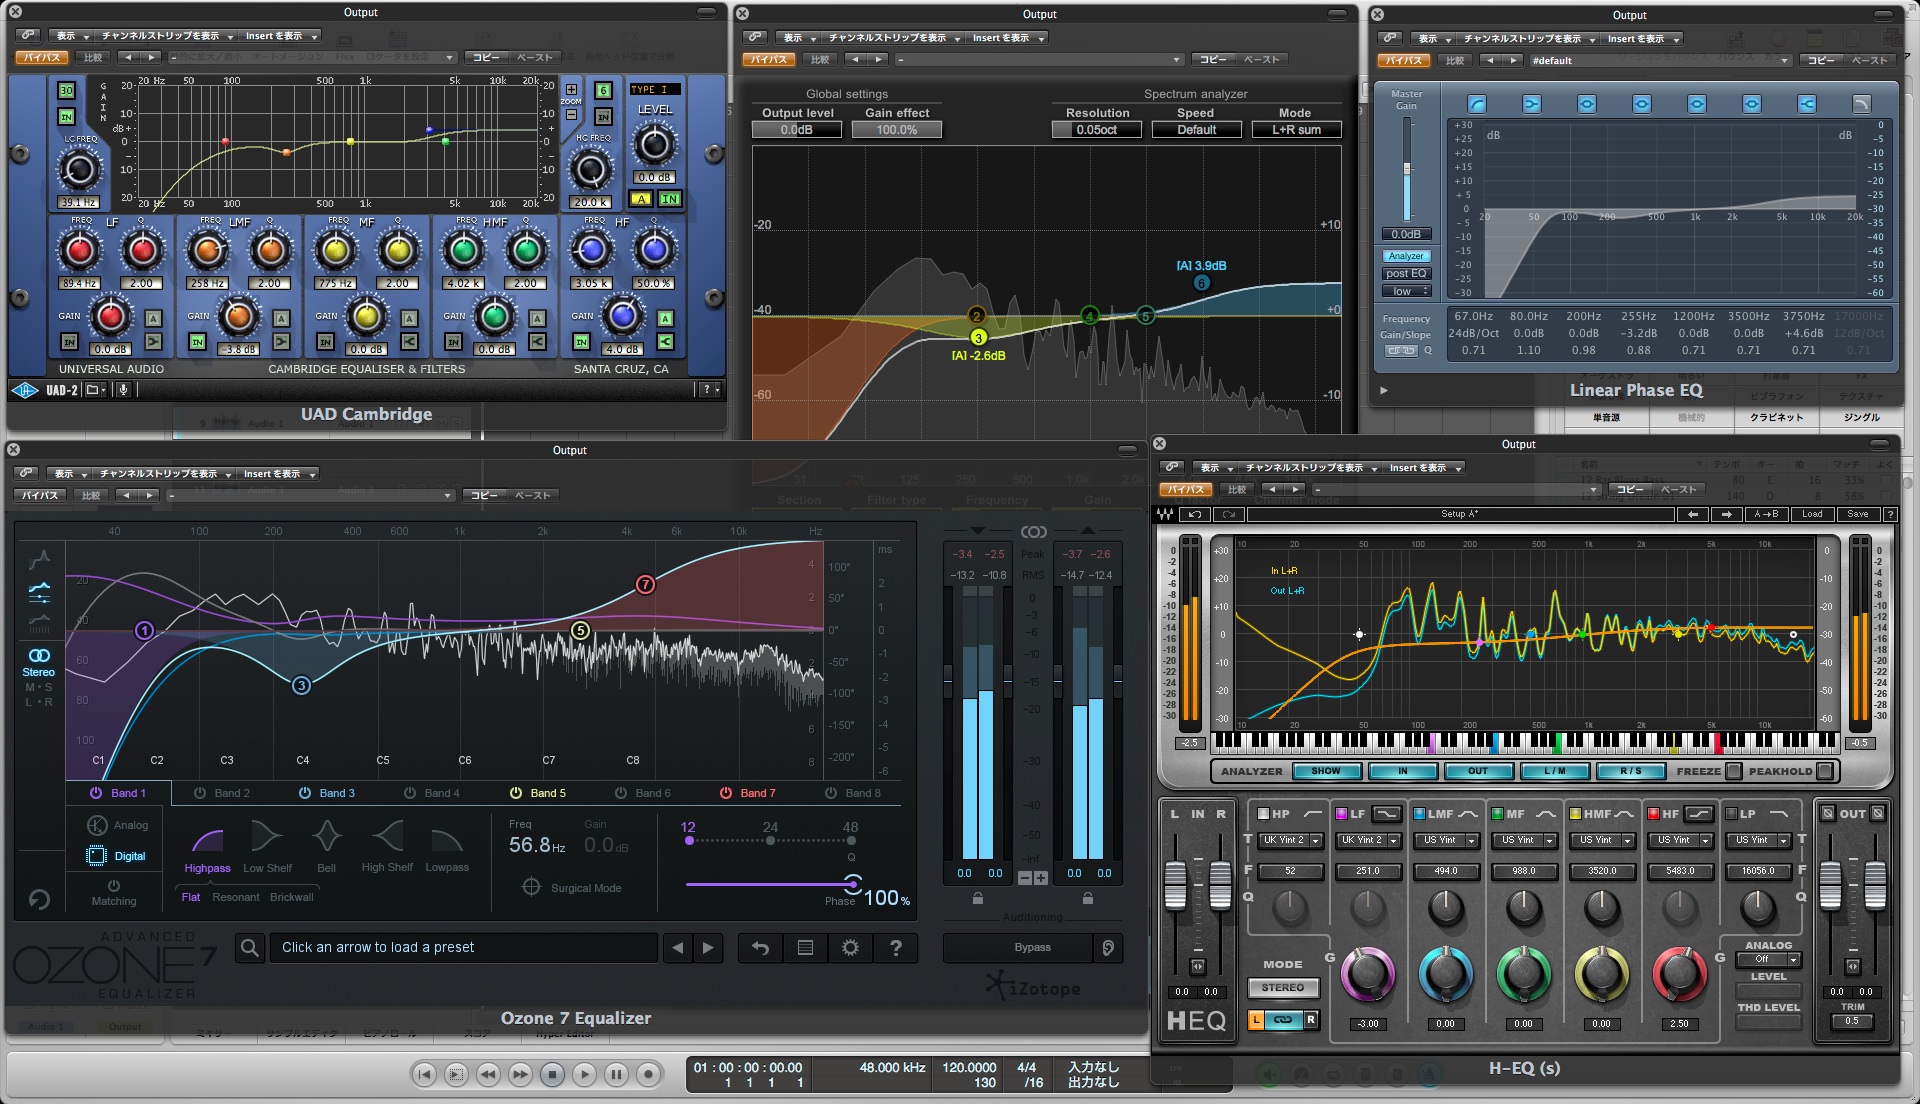
Task: Toggle the LP band enable box in H-EQ
Action: [x=1731, y=814]
